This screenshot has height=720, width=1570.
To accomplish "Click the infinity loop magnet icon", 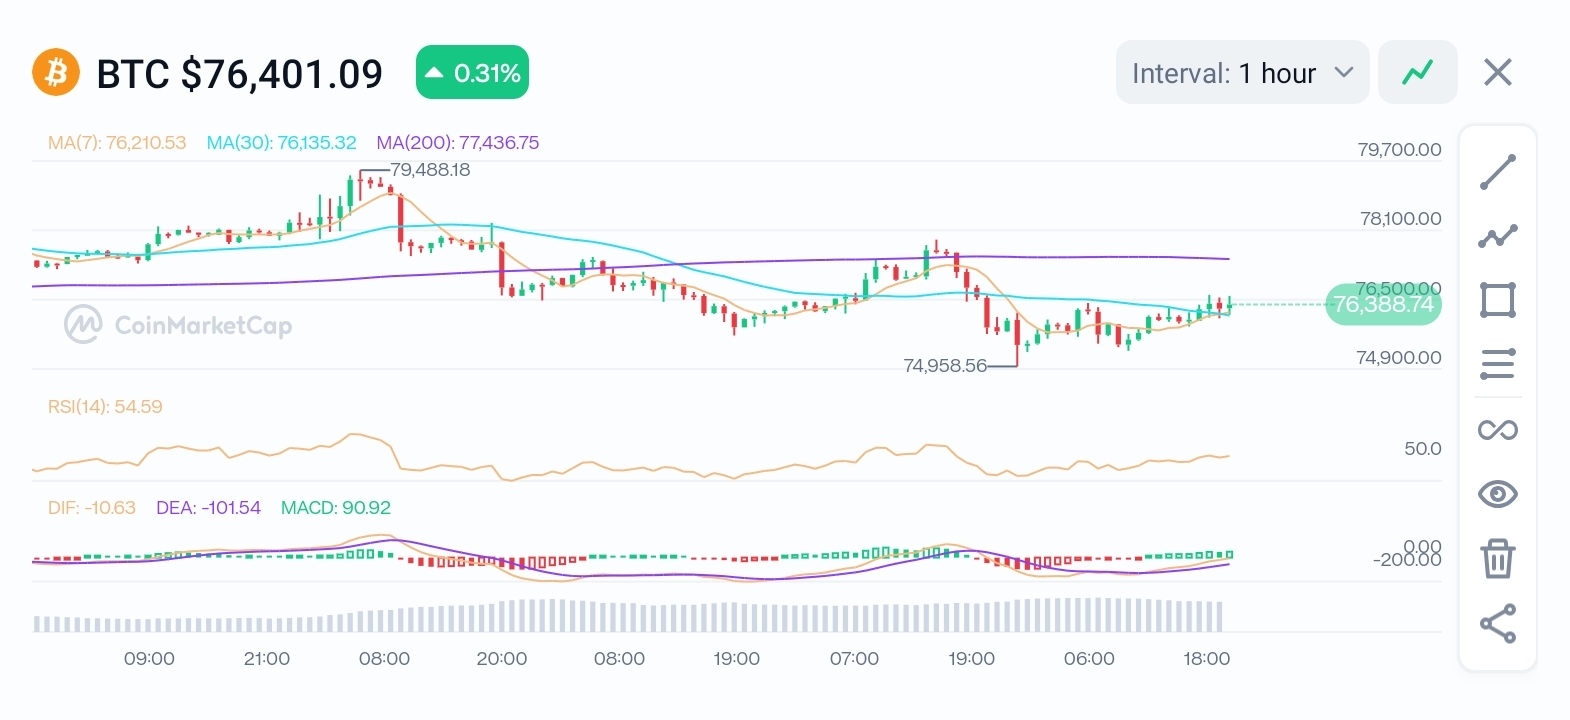I will click(1497, 430).
